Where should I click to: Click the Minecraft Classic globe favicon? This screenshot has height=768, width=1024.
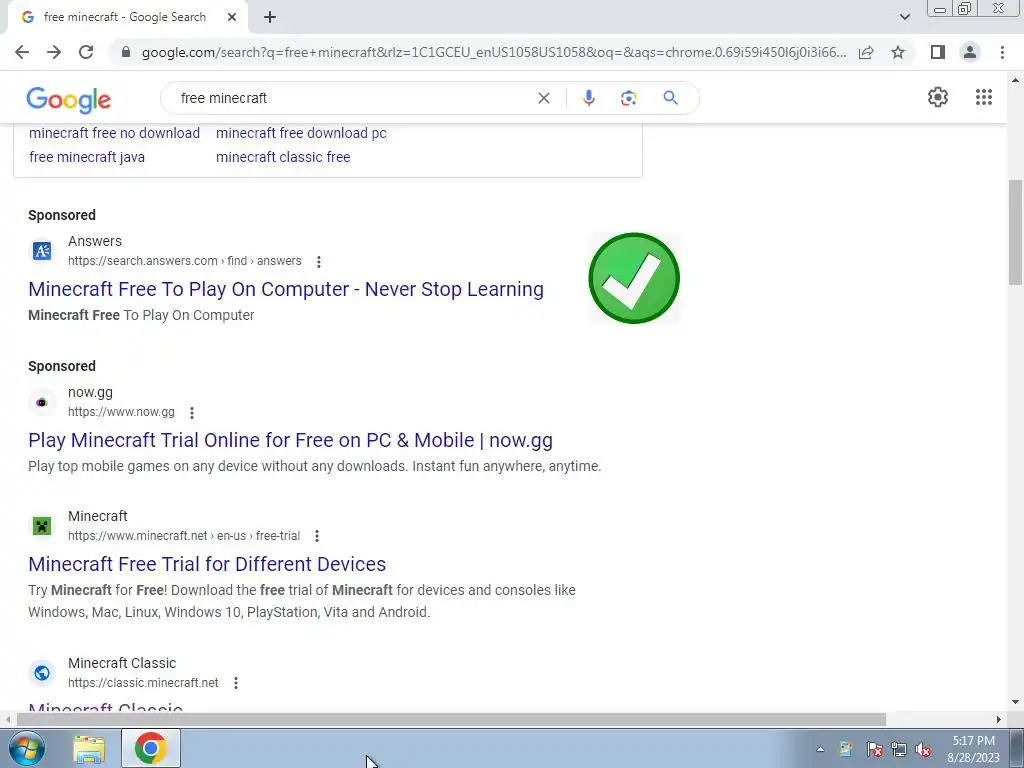click(x=42, y=673)
